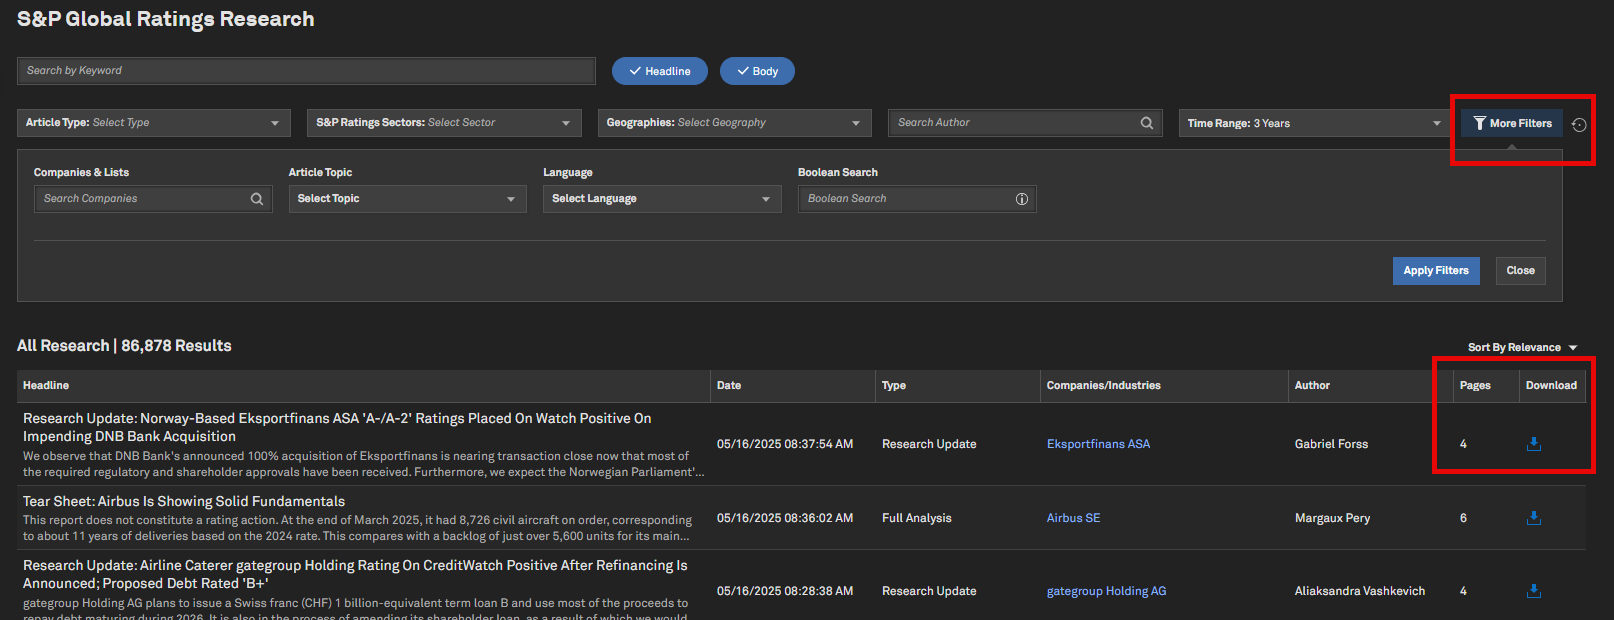Click the reset filters icon
The height and width of the screenshot is (620, 1614).
(1579, 125)
